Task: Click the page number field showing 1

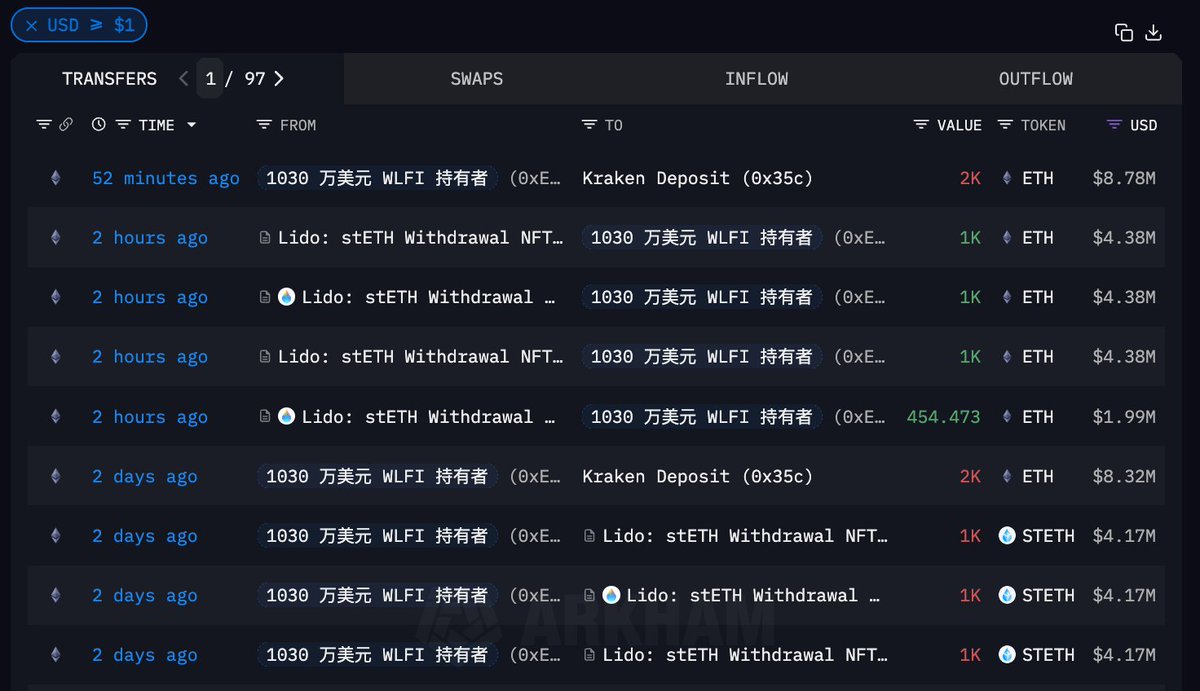Action: (x=210, y=78)
